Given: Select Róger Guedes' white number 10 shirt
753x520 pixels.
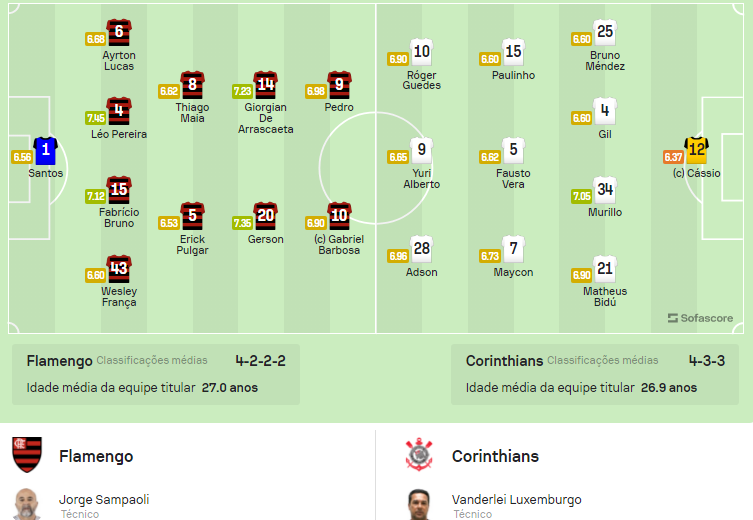Looking at the screenshot, I should tap(422, 52).
